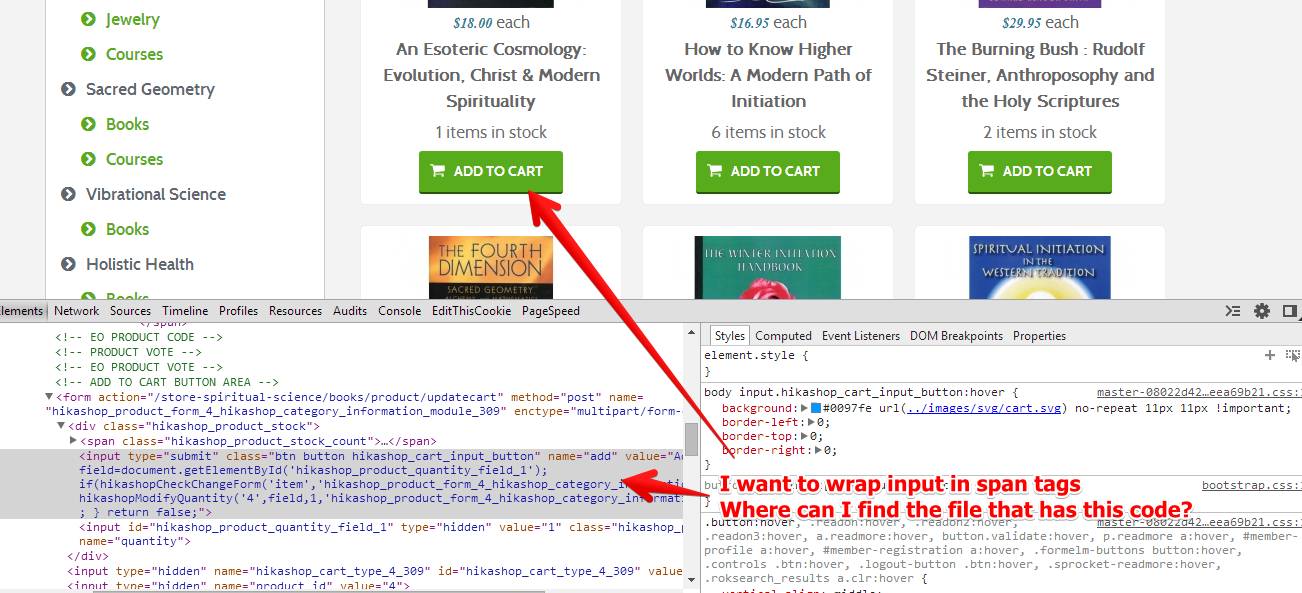Screen dimensions: 1302x593
Task: Switch to the Computed sidebar tab
Action: (x=784, y=336)
